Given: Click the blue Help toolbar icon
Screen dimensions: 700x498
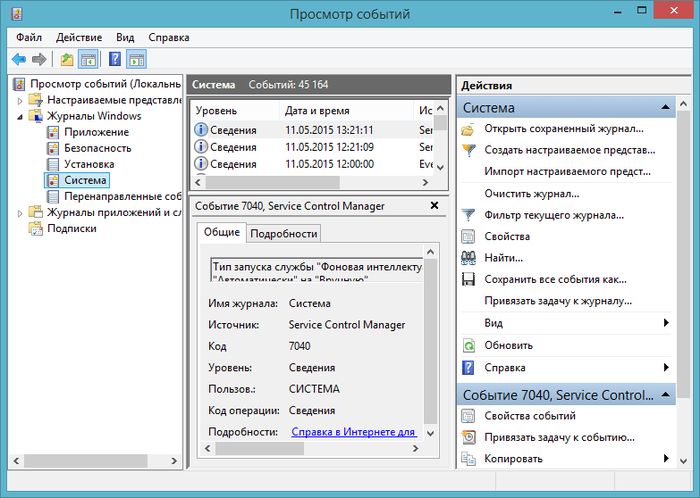Looking at the screenshot, I should pos(115,60).
